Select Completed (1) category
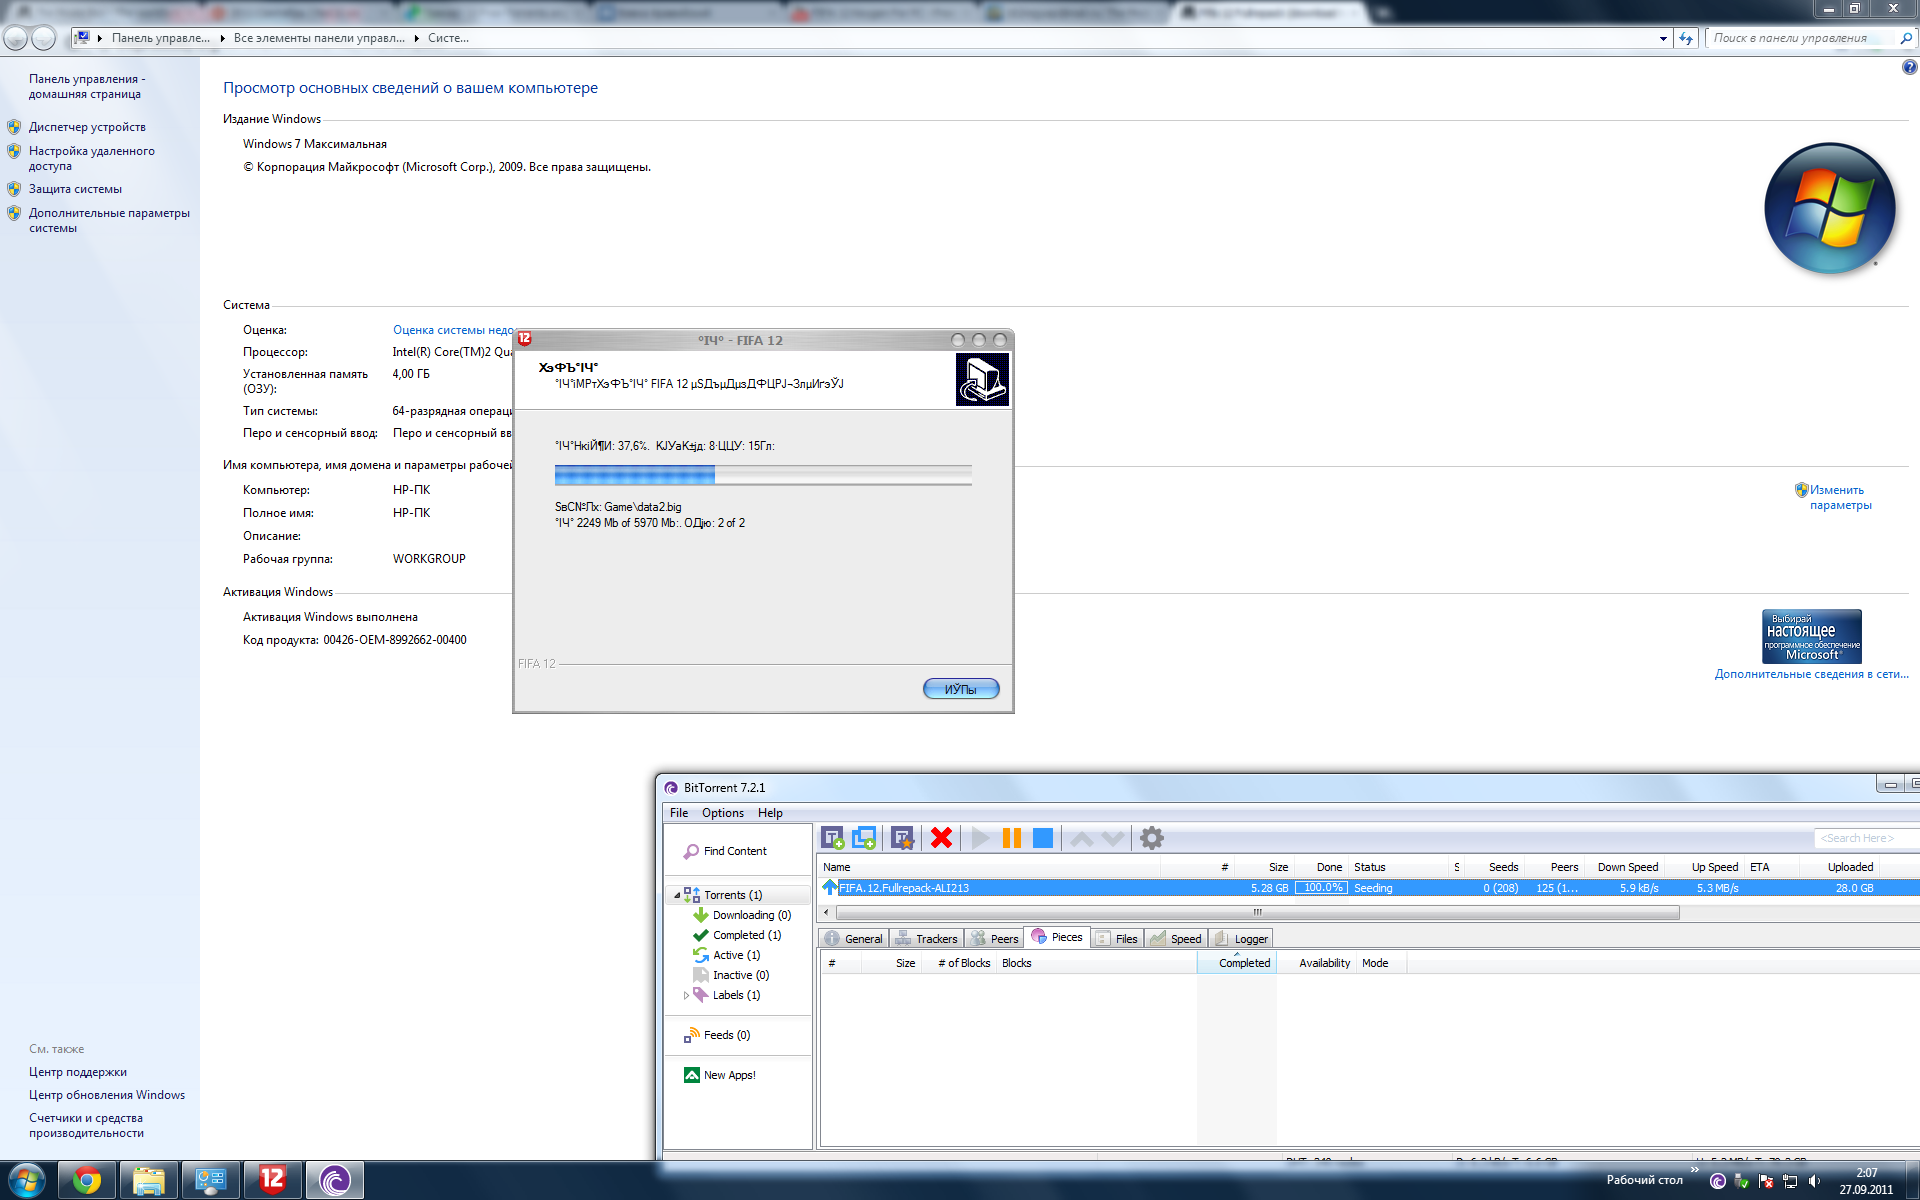This screenshot has height=1200, width=1920. pyautogui.click(x=746, y=935)
